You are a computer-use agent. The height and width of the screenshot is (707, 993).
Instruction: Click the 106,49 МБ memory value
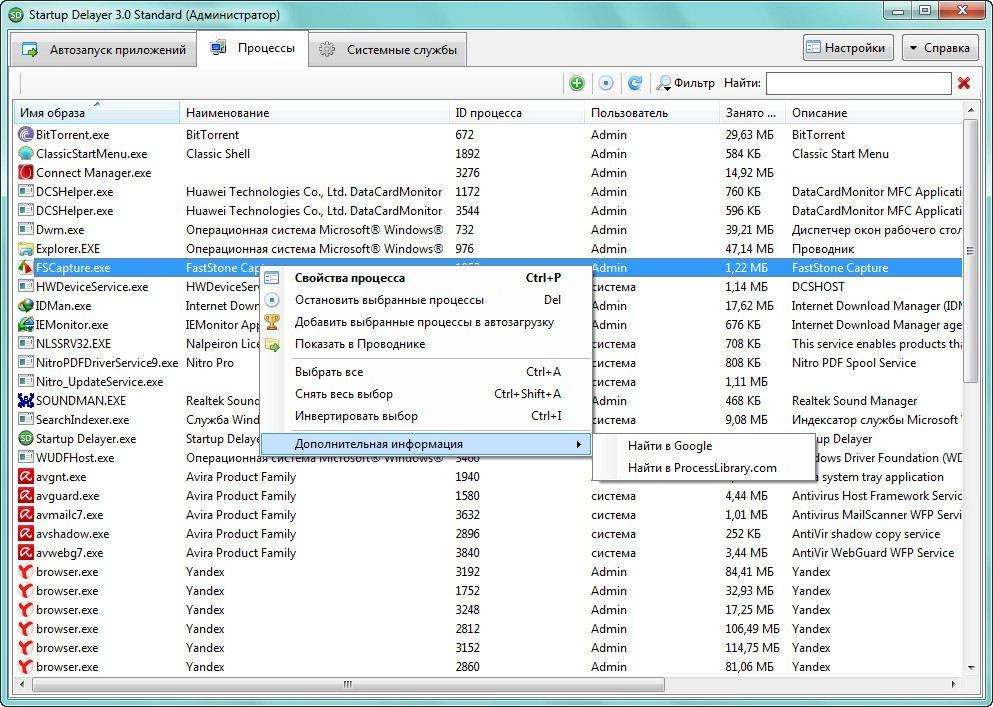tap(752, 628)
